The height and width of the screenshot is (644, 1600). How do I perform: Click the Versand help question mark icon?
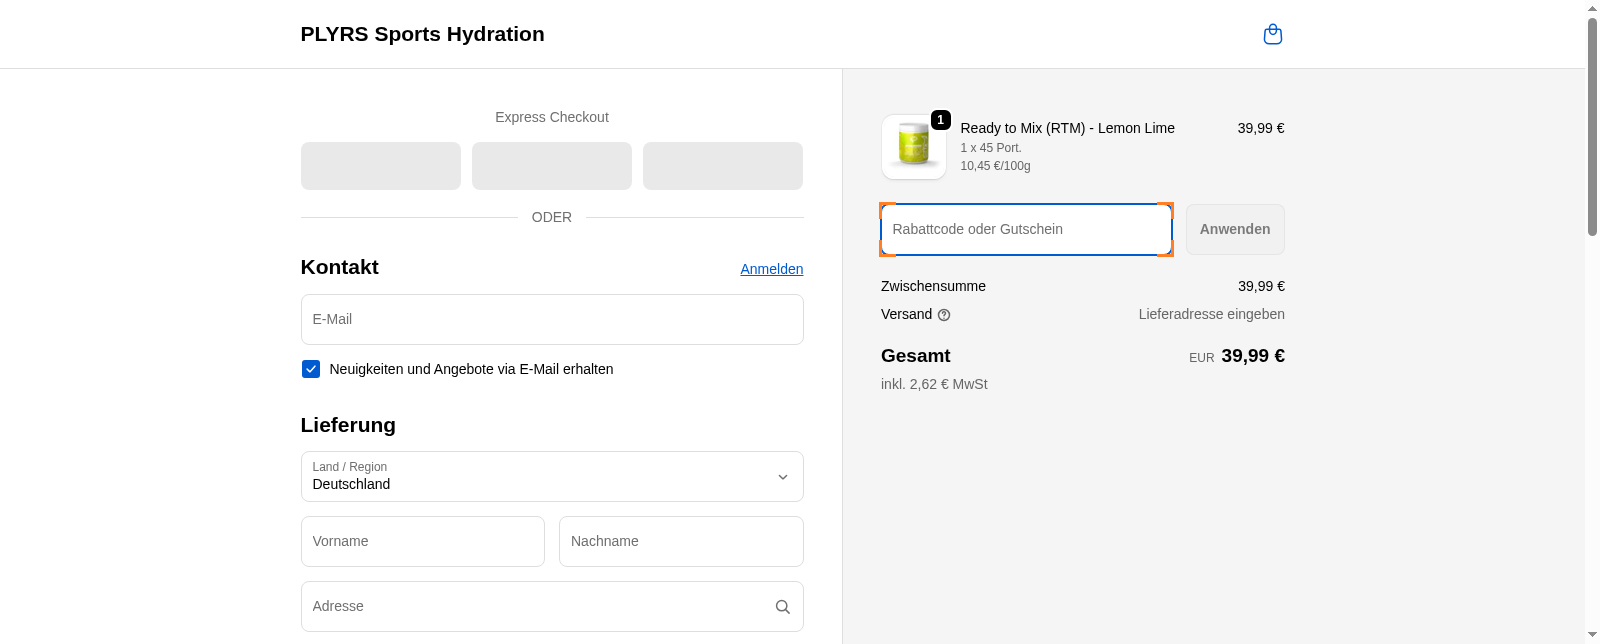pos(944,315)
